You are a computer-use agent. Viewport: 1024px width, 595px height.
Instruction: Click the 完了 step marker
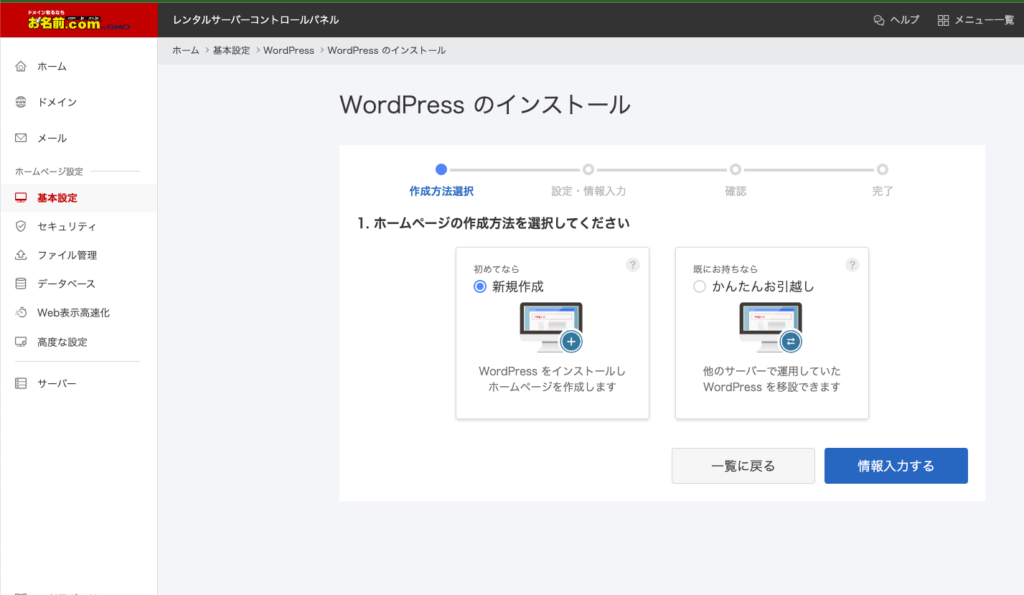click(882, 169)
